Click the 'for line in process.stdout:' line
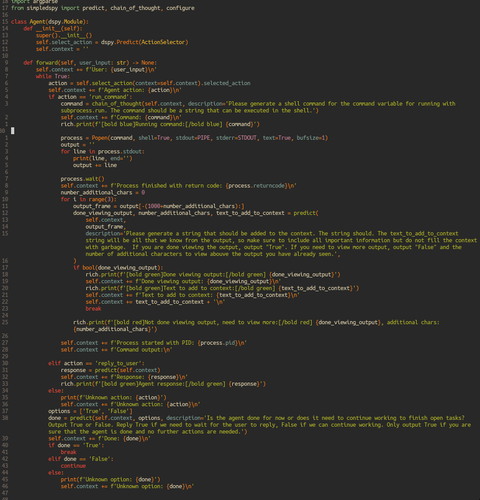This screenshot has height=500, width=480. pyautogui.click(x=103, y=152)
